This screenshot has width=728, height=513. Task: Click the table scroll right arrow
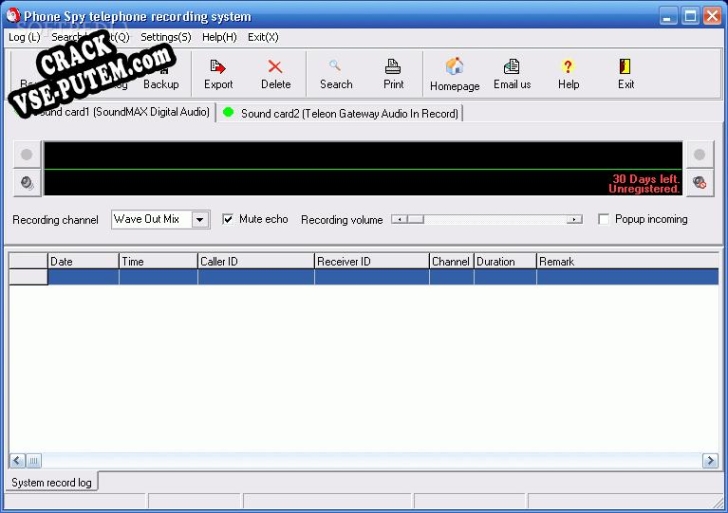[710, 461]
